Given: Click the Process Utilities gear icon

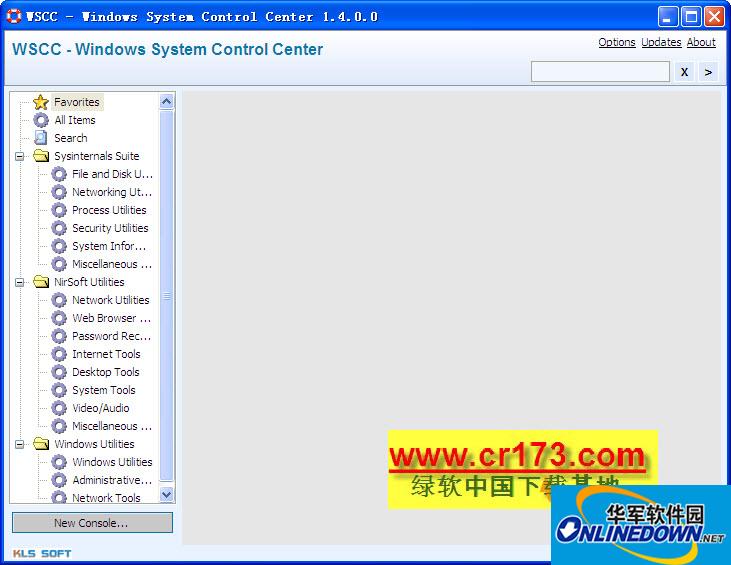Looking at the screenshot, I should click(59, 210).
